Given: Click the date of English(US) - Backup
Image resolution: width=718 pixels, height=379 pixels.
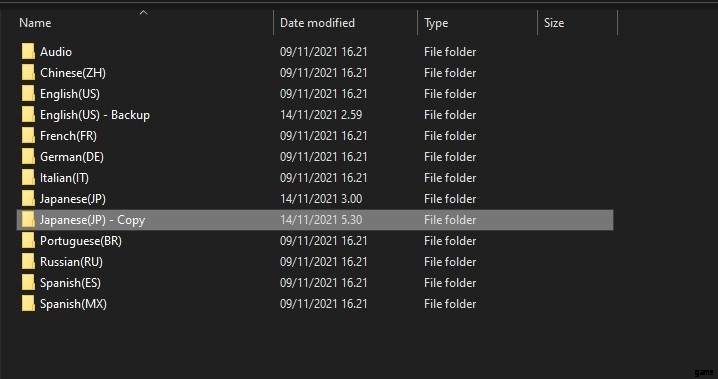Looking at the screenshot, I should coord(321,115).
